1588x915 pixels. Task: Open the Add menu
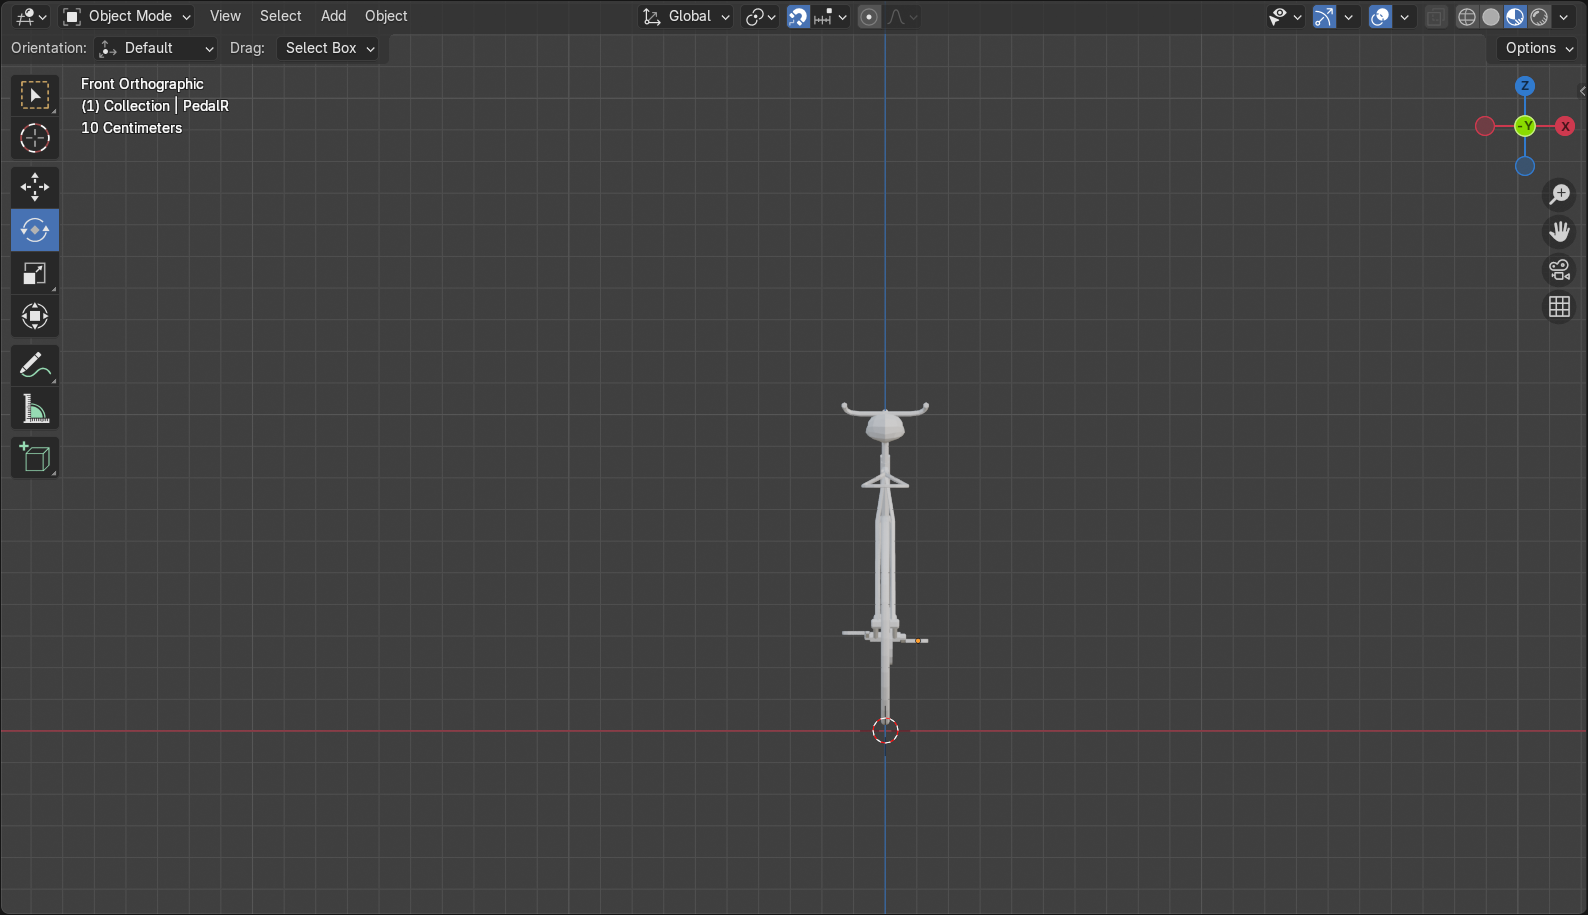(333, 16)
